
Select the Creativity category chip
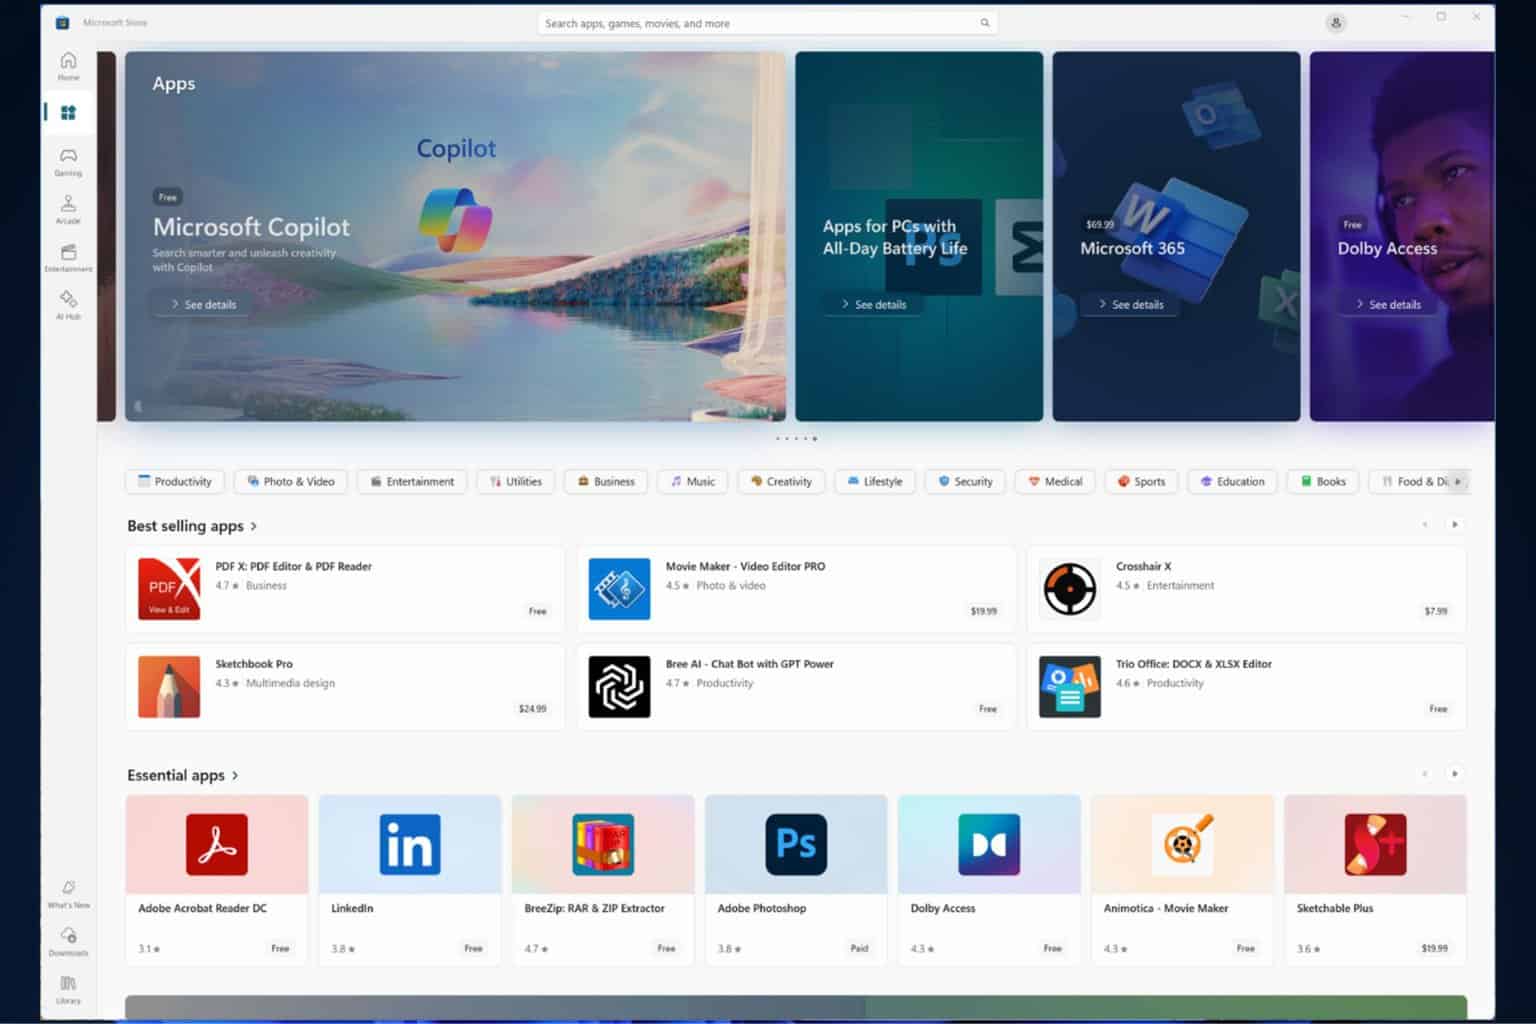pyautogui.click(x=781, y=481)
